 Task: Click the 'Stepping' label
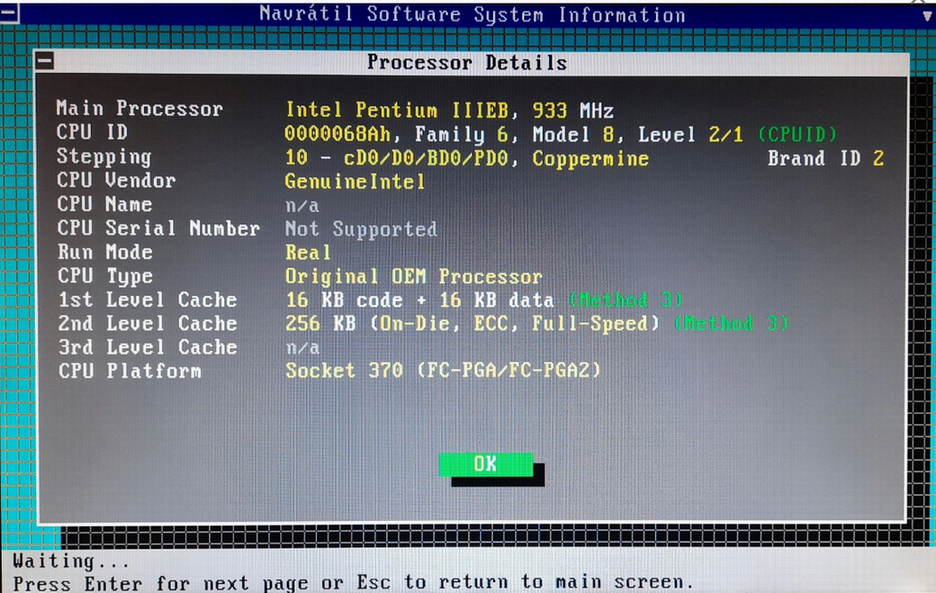click(104, 156)
